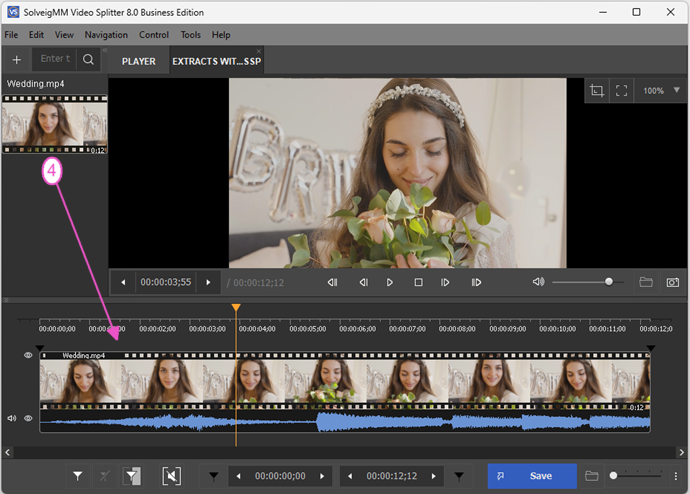Collapse the media panel with the chevron
The image size is (690, 494).
pos(105,51)
